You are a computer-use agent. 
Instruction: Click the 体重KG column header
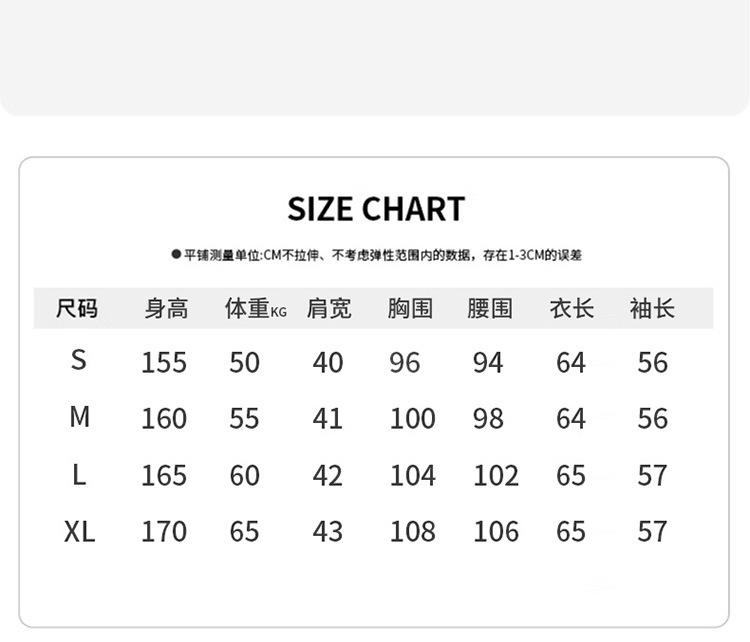254,309
